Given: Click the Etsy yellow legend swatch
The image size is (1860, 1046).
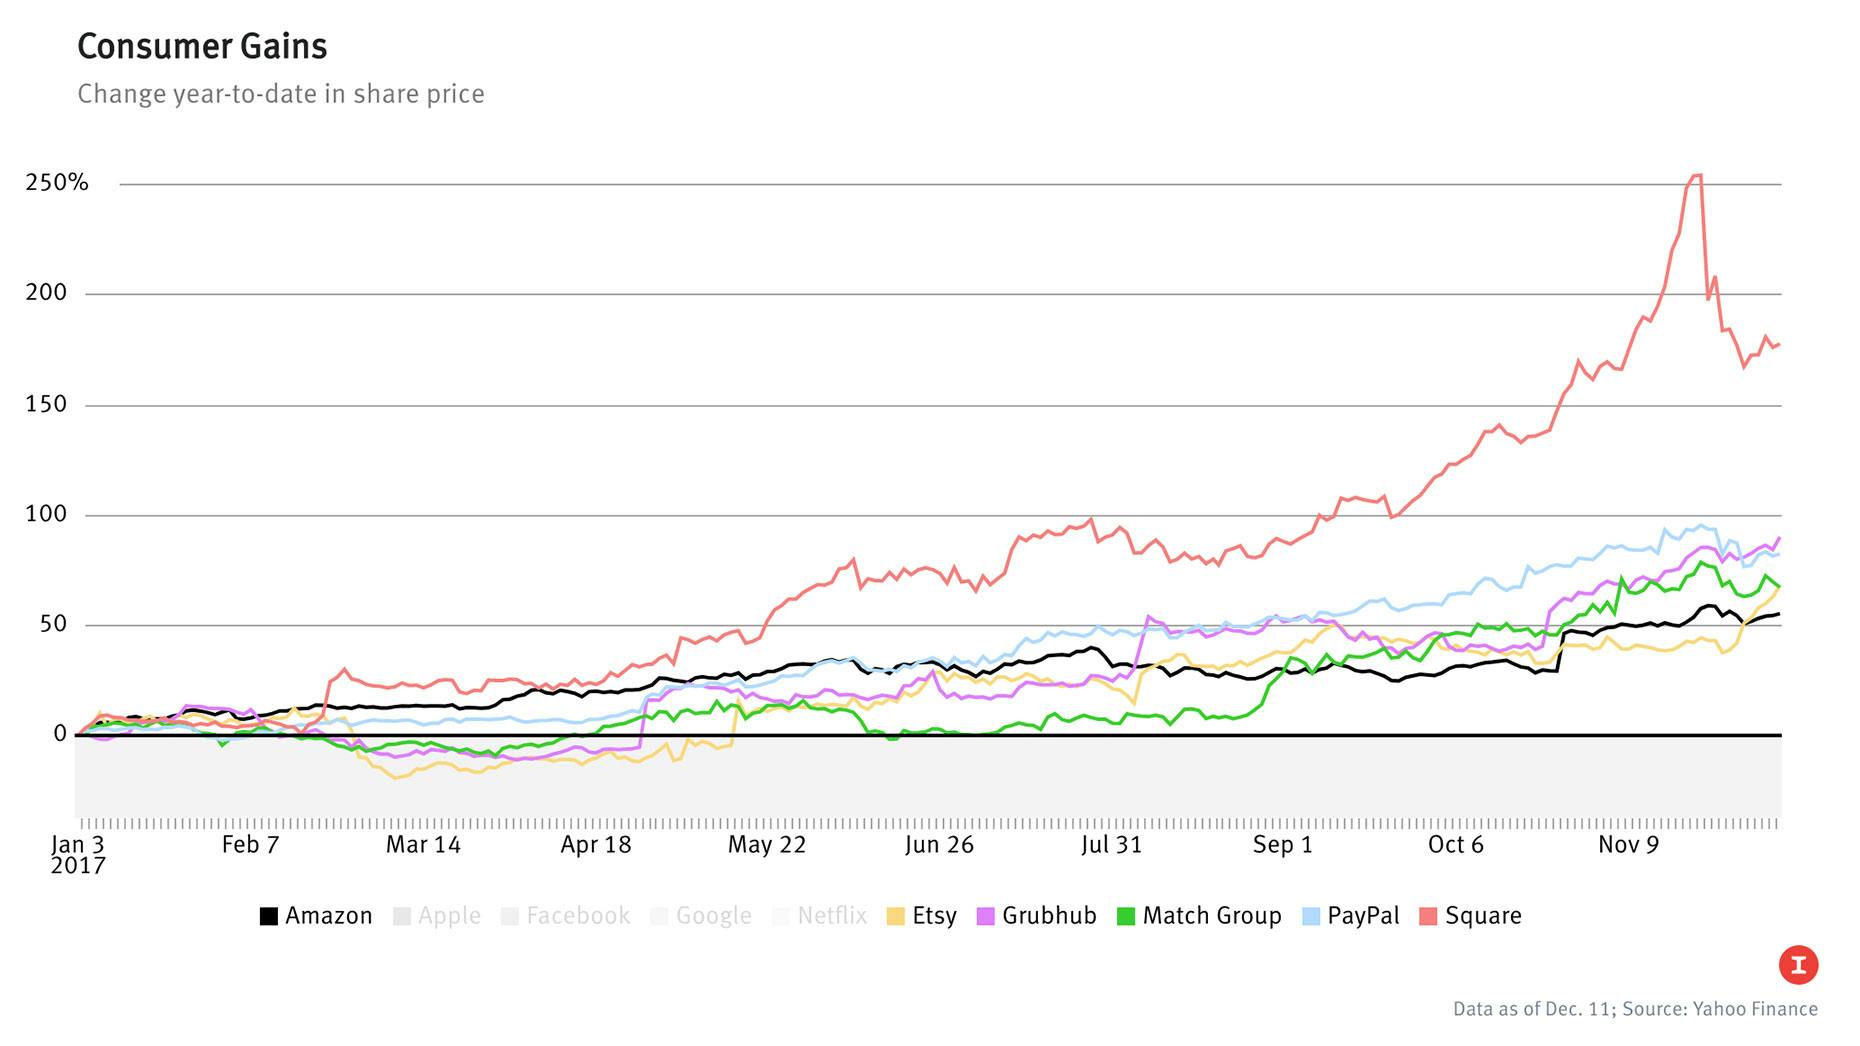Looking at the screenshot, I should (896, 916).
